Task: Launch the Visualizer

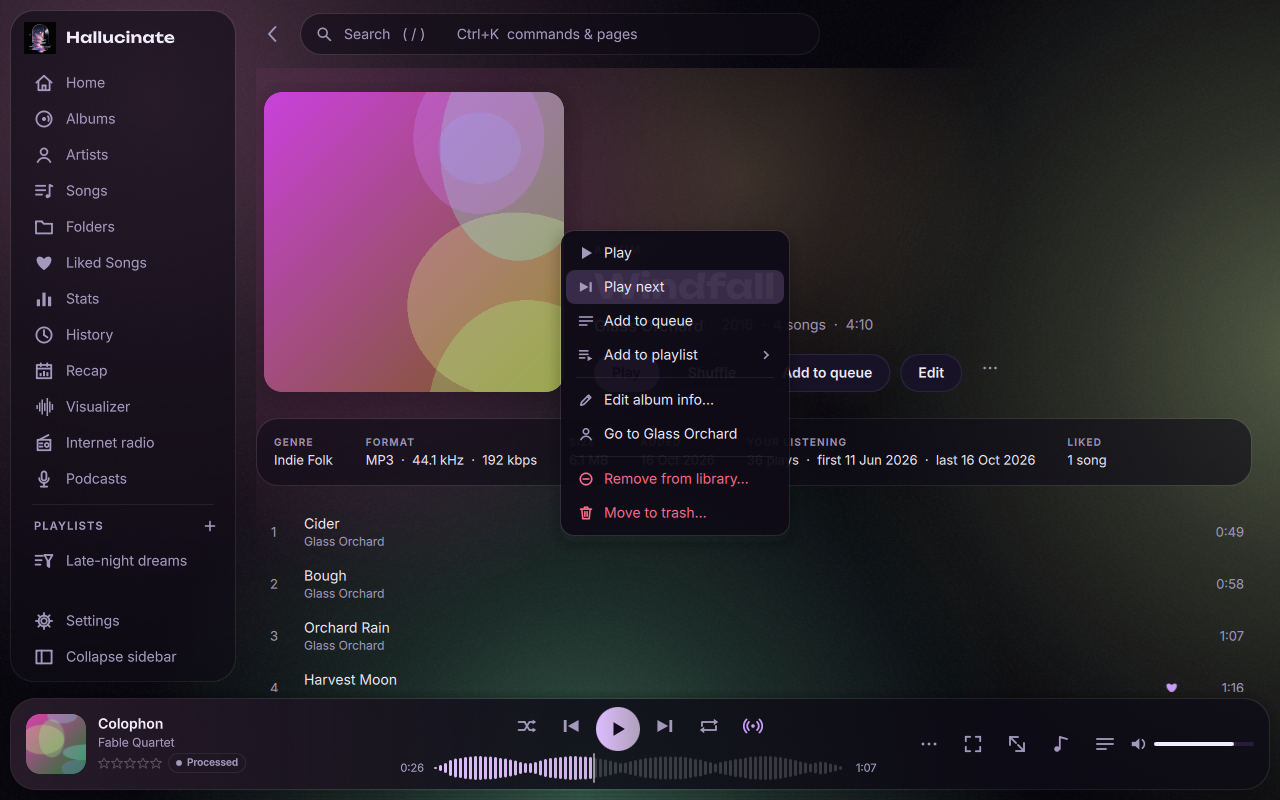Action: point(123,407)
